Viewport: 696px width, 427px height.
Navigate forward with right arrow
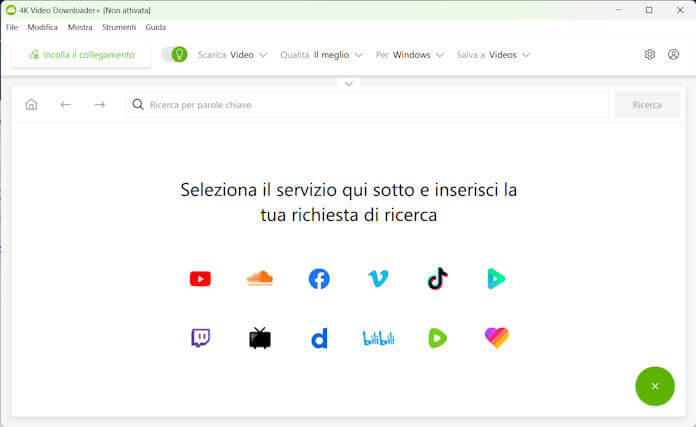99,104
